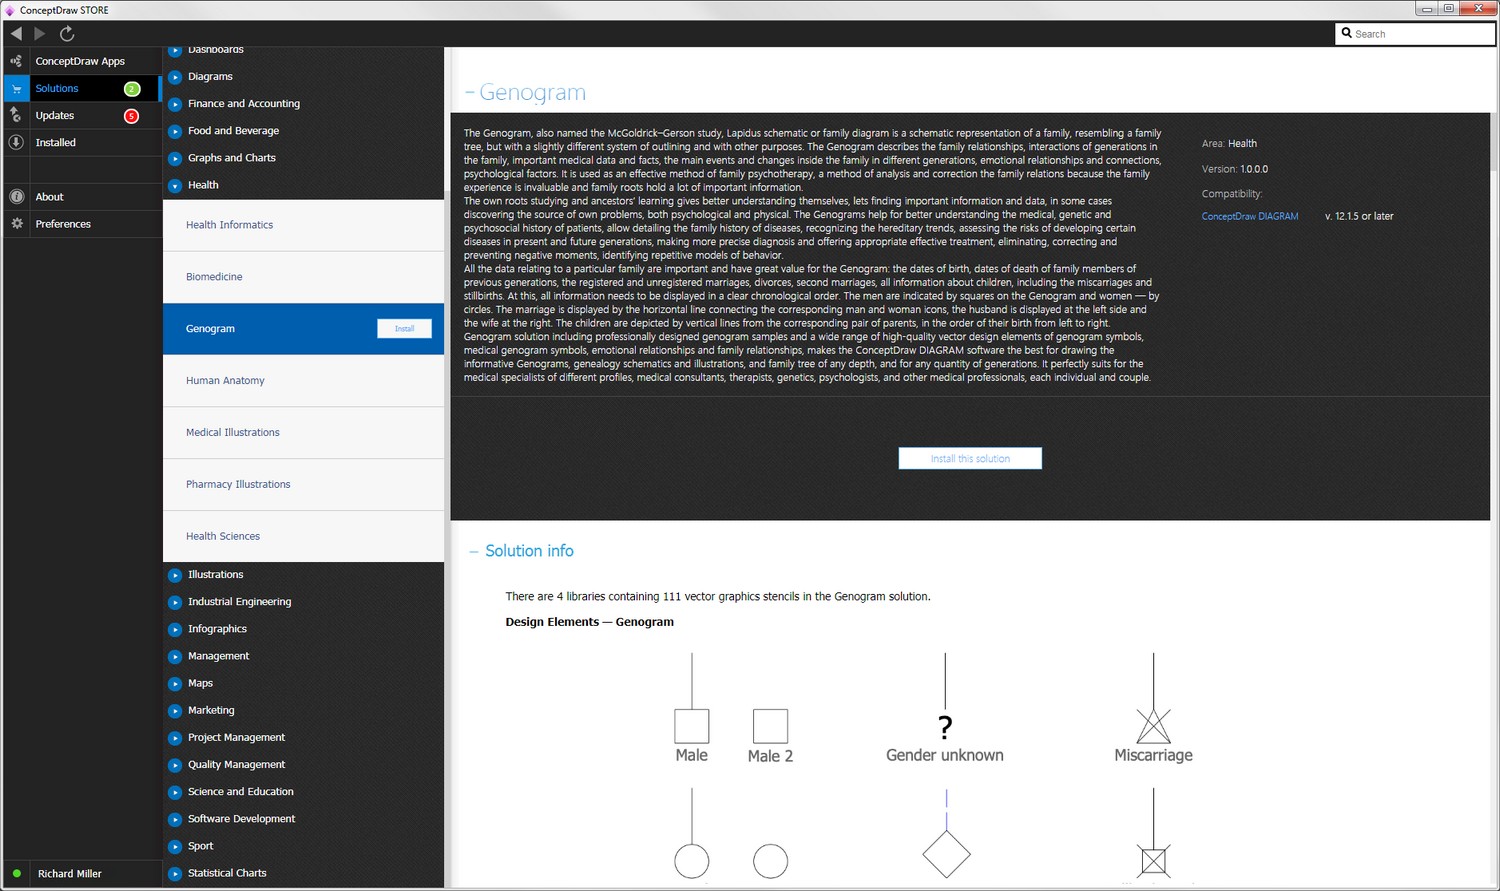
Task: Click the red Updates count badge
Action: [x=131, y=116]
